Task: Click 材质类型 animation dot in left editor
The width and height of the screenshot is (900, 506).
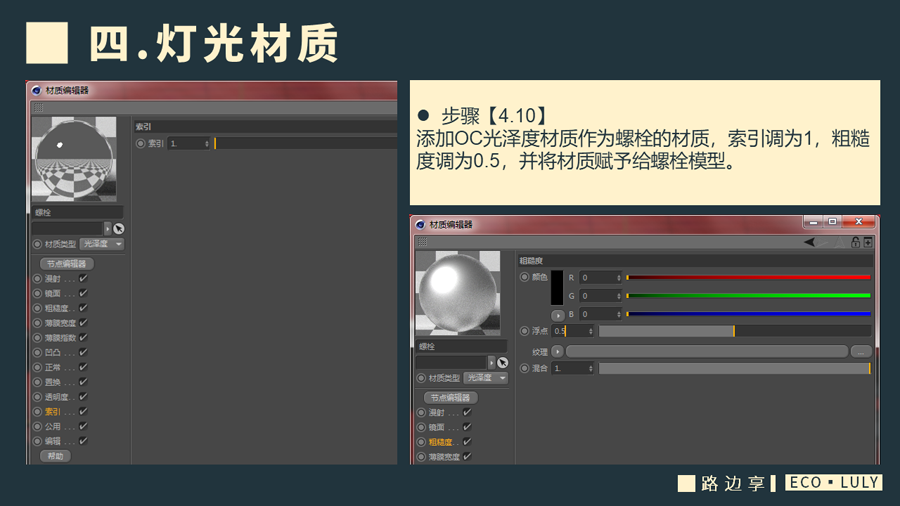Action: point(37,244)
